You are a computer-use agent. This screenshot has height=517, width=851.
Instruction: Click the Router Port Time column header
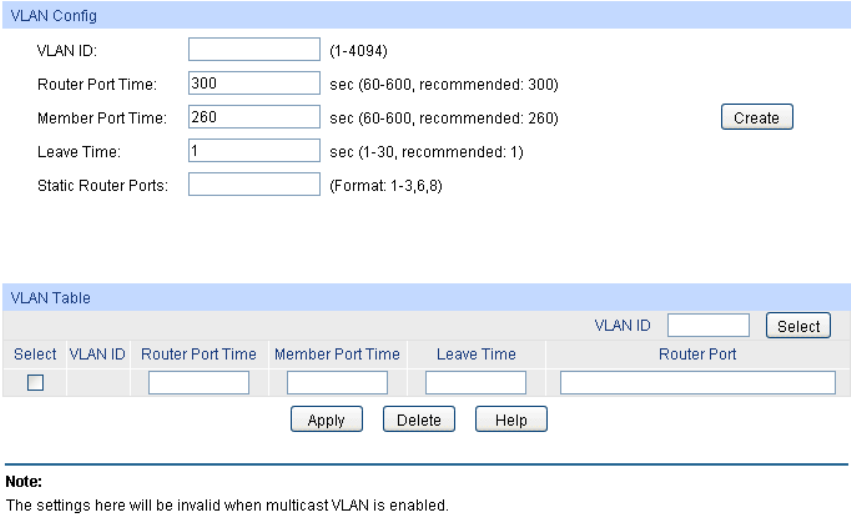199,354
